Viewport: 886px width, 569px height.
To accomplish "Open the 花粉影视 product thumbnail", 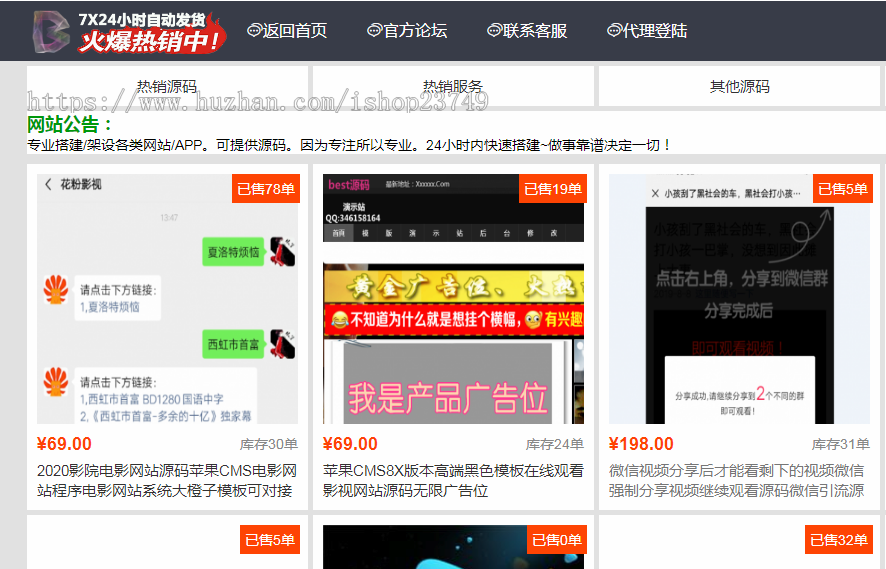I will (x=167, y=299).
